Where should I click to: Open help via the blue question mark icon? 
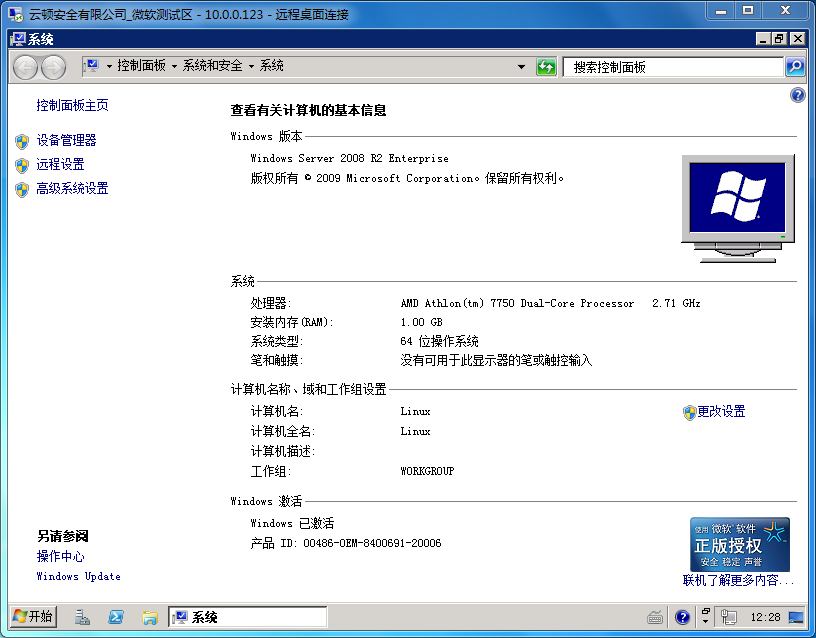797,95
